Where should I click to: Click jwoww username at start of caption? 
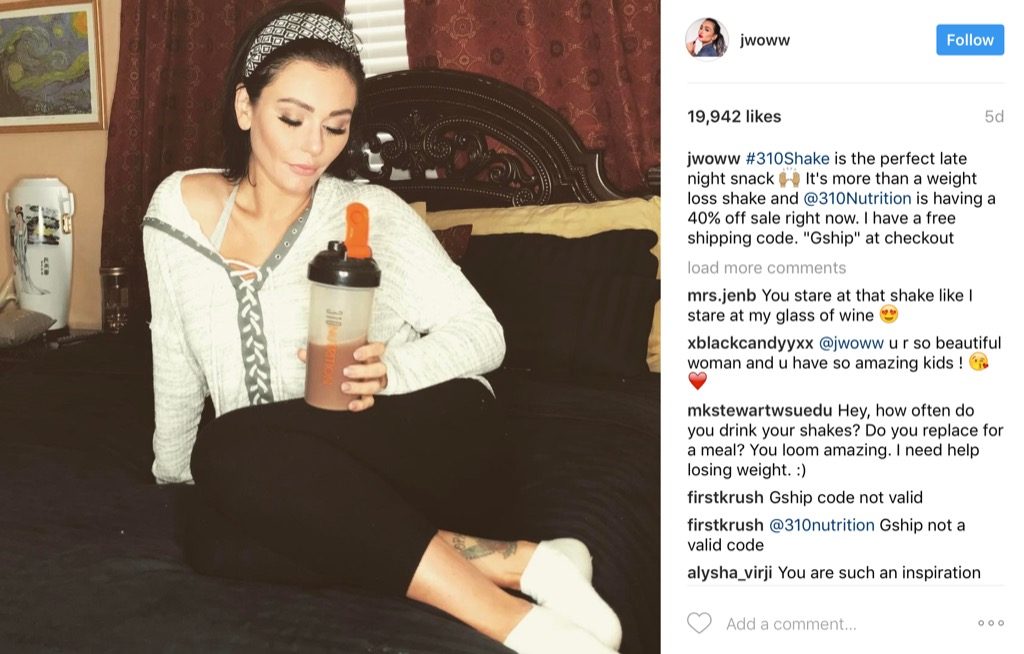[713, 158]
